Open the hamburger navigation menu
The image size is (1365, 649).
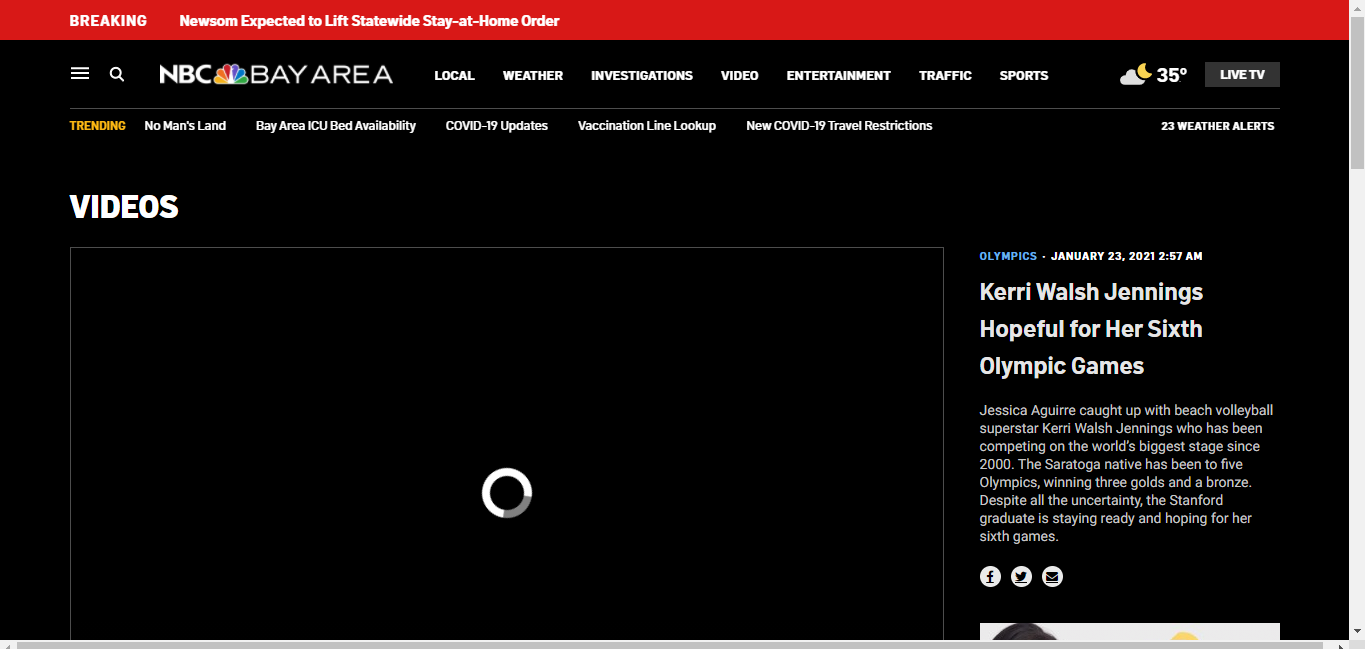tap(80, 74)
